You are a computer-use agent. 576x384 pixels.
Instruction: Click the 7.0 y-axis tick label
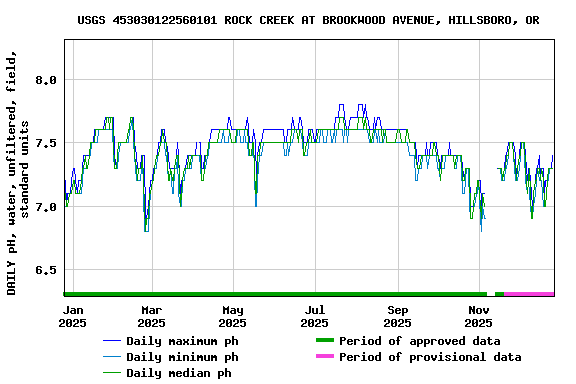(x=46, y=207)
